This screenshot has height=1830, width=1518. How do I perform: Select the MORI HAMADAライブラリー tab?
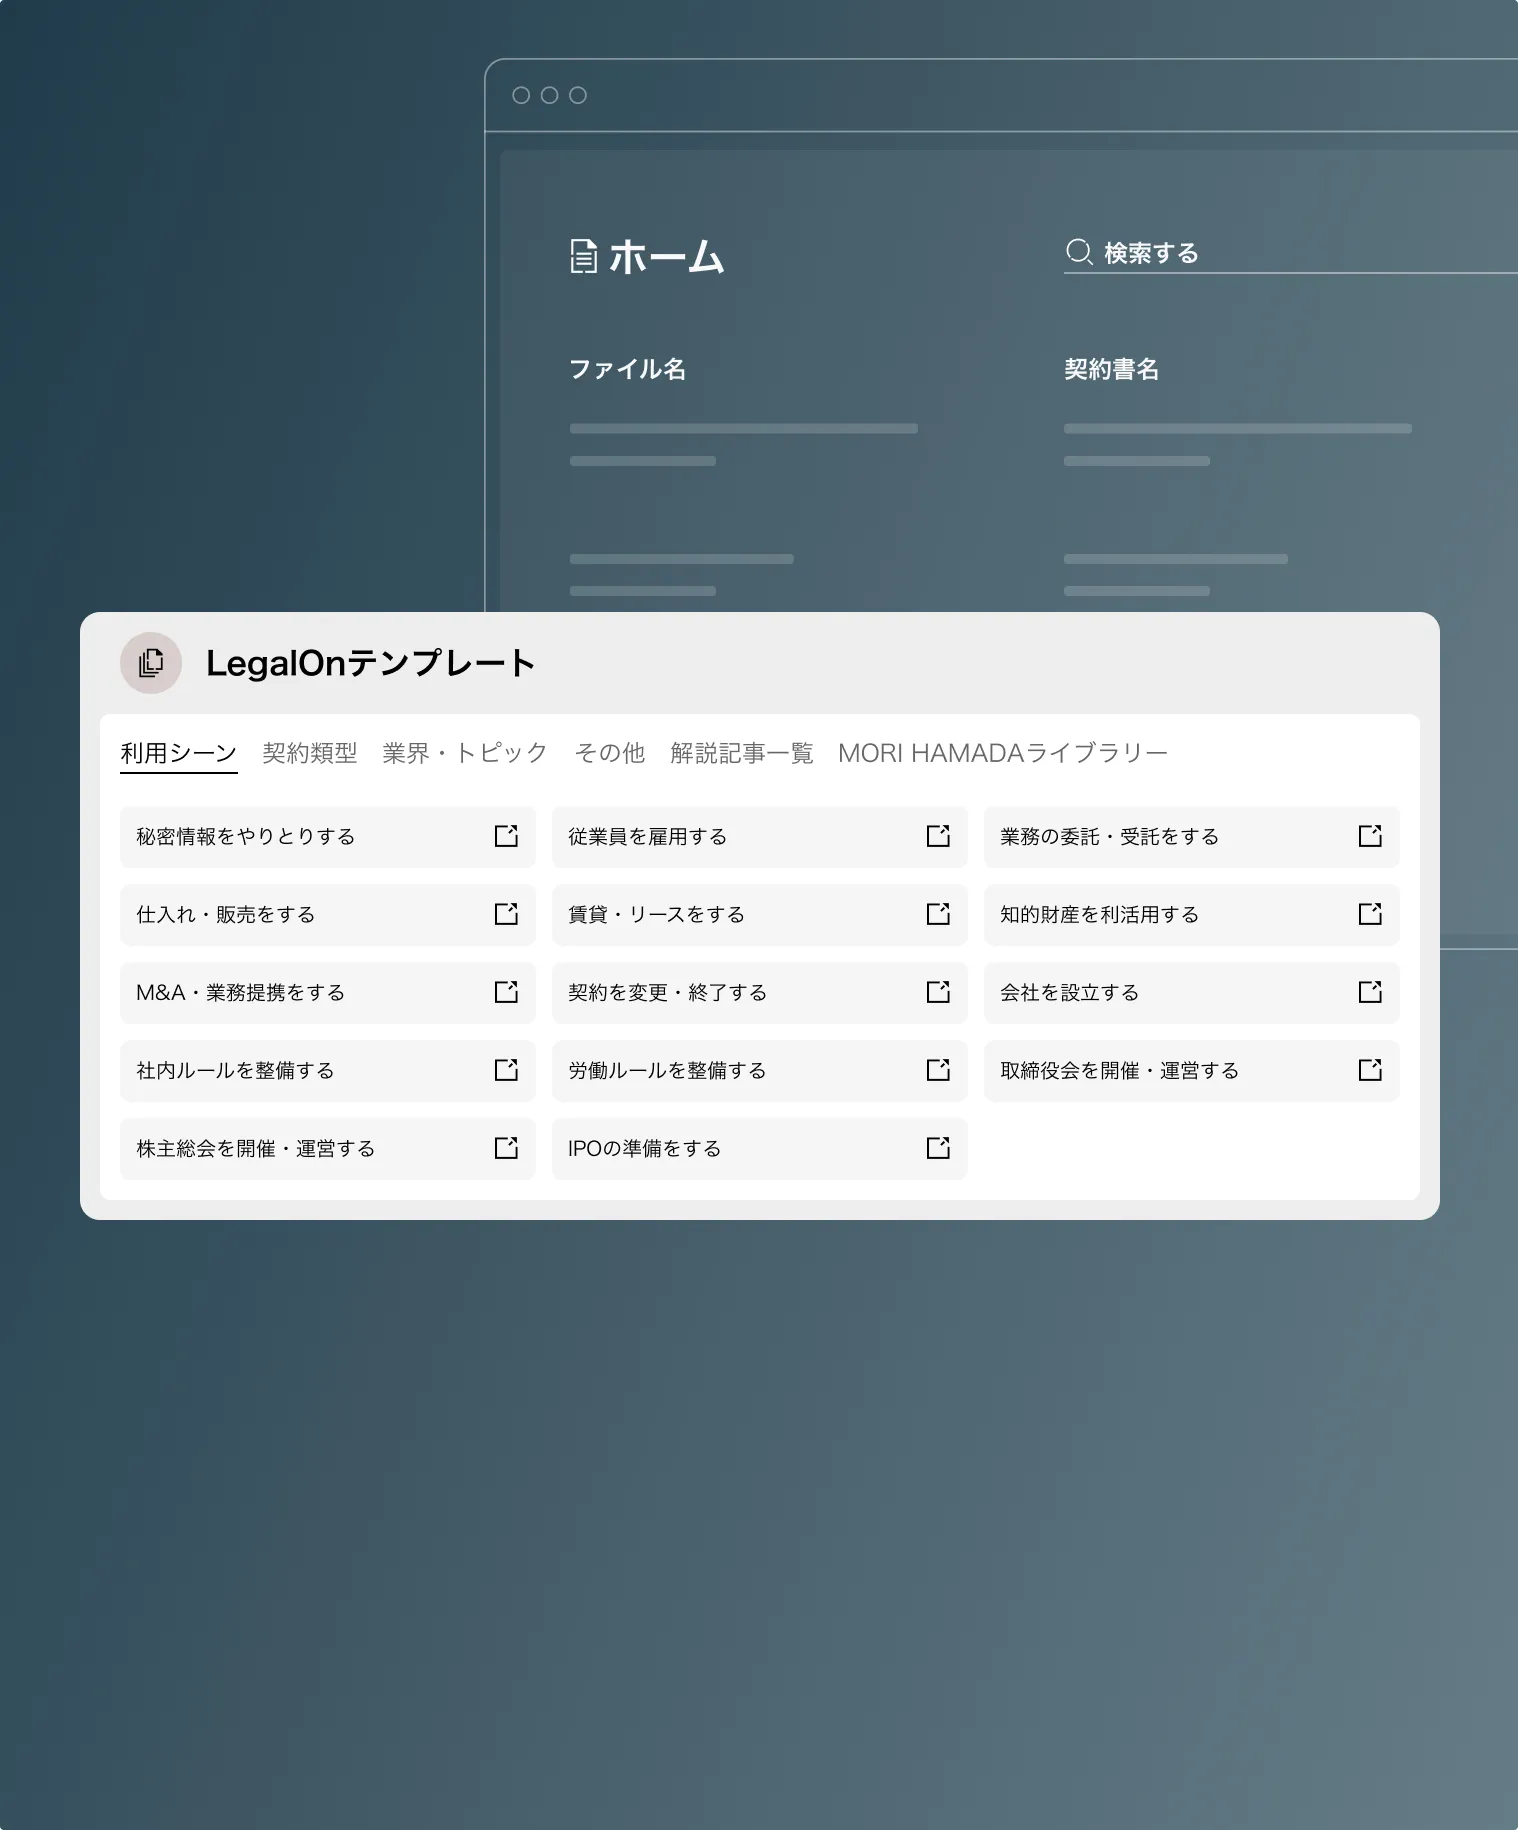pyautogui.click(x=1003, y=753)
